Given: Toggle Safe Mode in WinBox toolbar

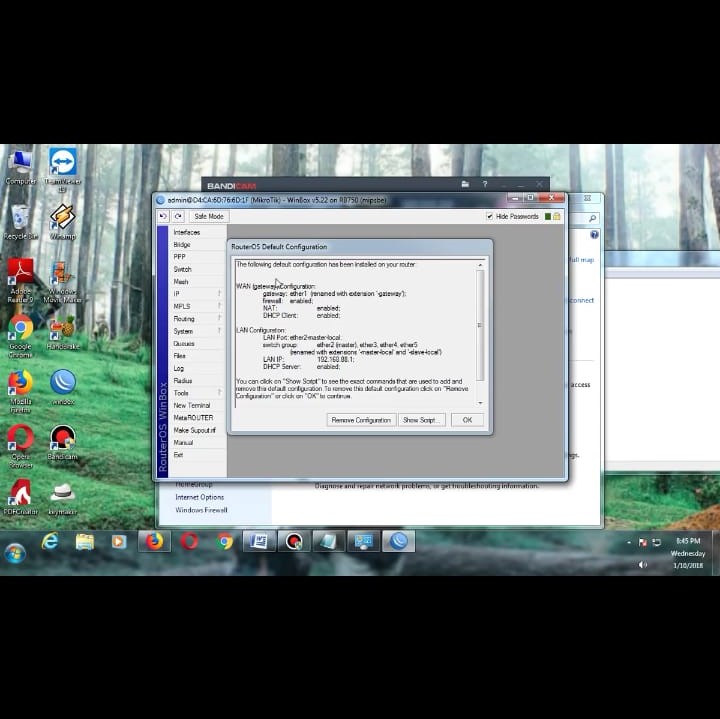Looking at the screenshot, I should 209,216.
